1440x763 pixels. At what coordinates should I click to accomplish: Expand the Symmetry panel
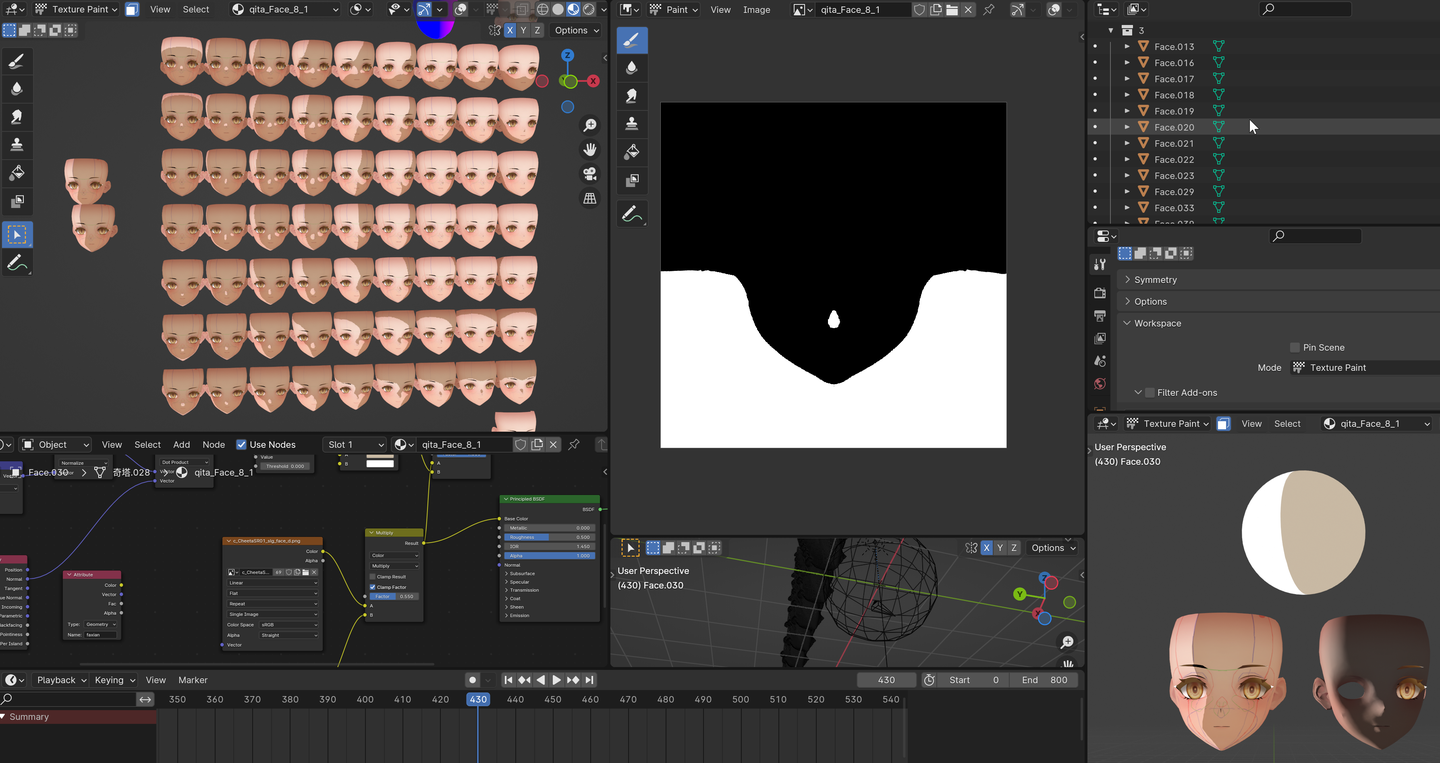(x=1155, y=280)
